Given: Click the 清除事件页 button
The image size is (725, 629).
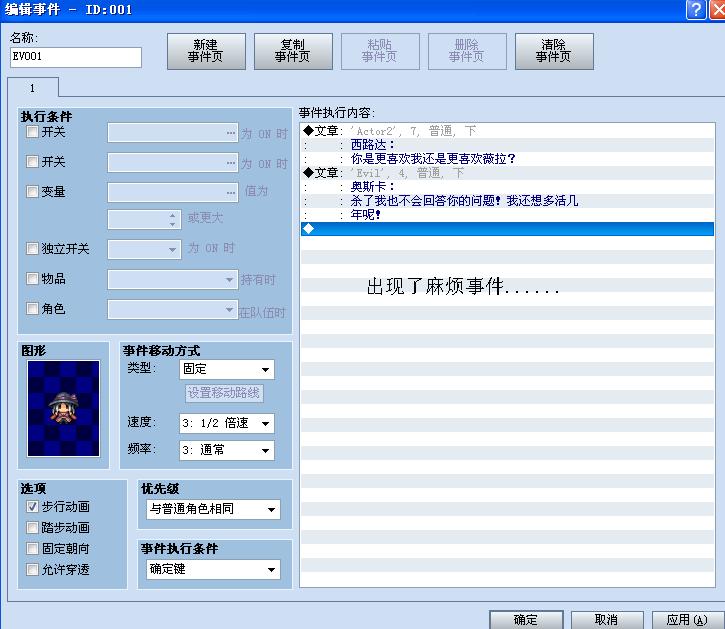Looking at the screenshot, I should (x=554, y=51).
